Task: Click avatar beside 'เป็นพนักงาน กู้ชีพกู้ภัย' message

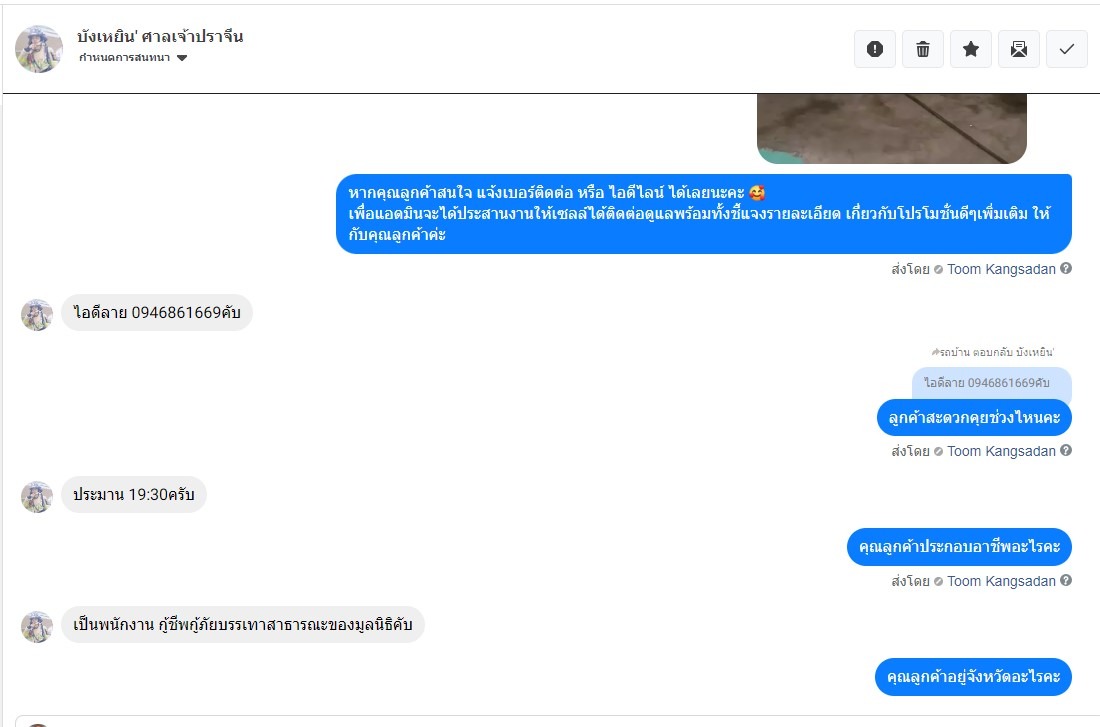Action: pyautogui.click(x=36, y=627)
